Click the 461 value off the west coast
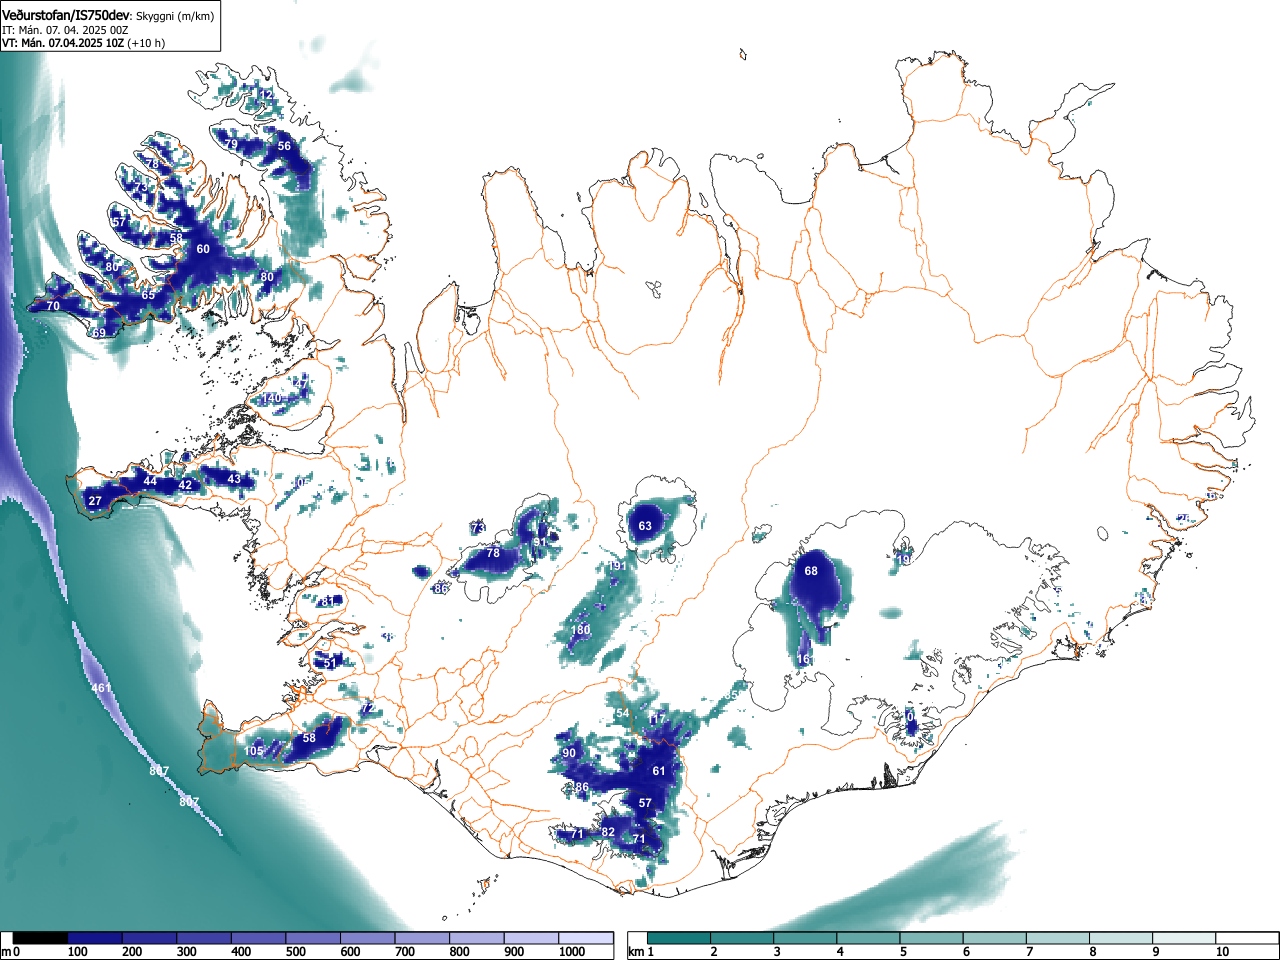 101,688
